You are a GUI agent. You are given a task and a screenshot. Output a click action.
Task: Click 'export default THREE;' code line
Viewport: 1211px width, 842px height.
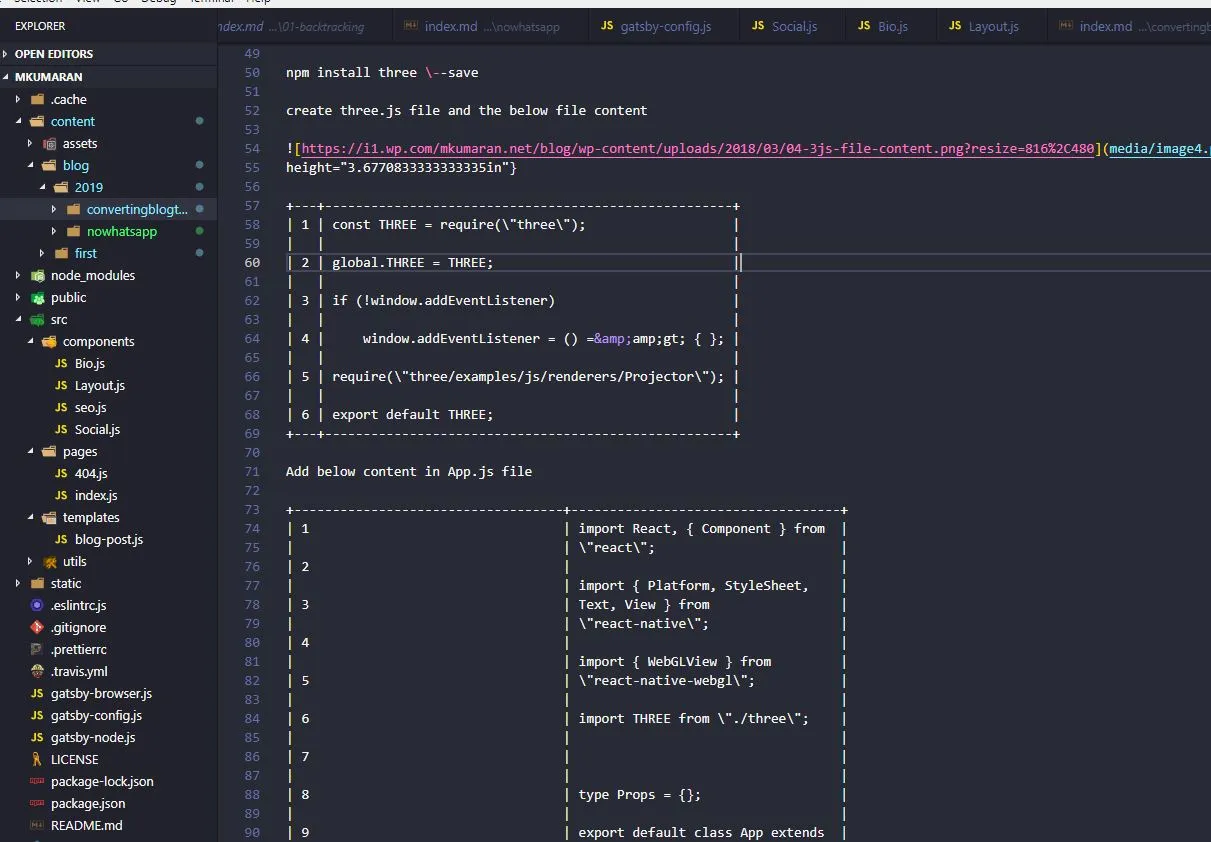(413, 414)
